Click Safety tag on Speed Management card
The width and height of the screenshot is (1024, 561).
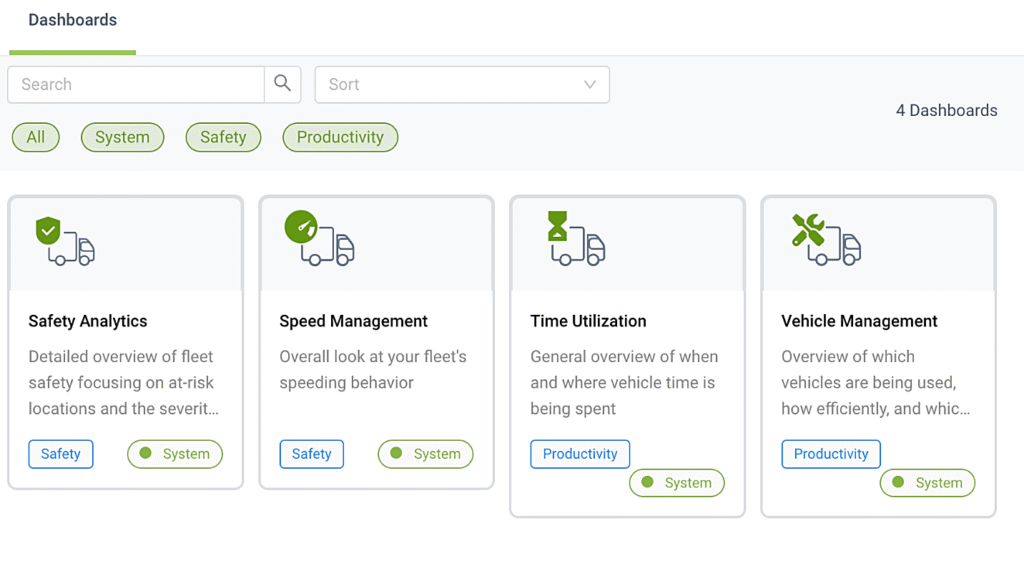pyautogui.click(x=312, y=454)
